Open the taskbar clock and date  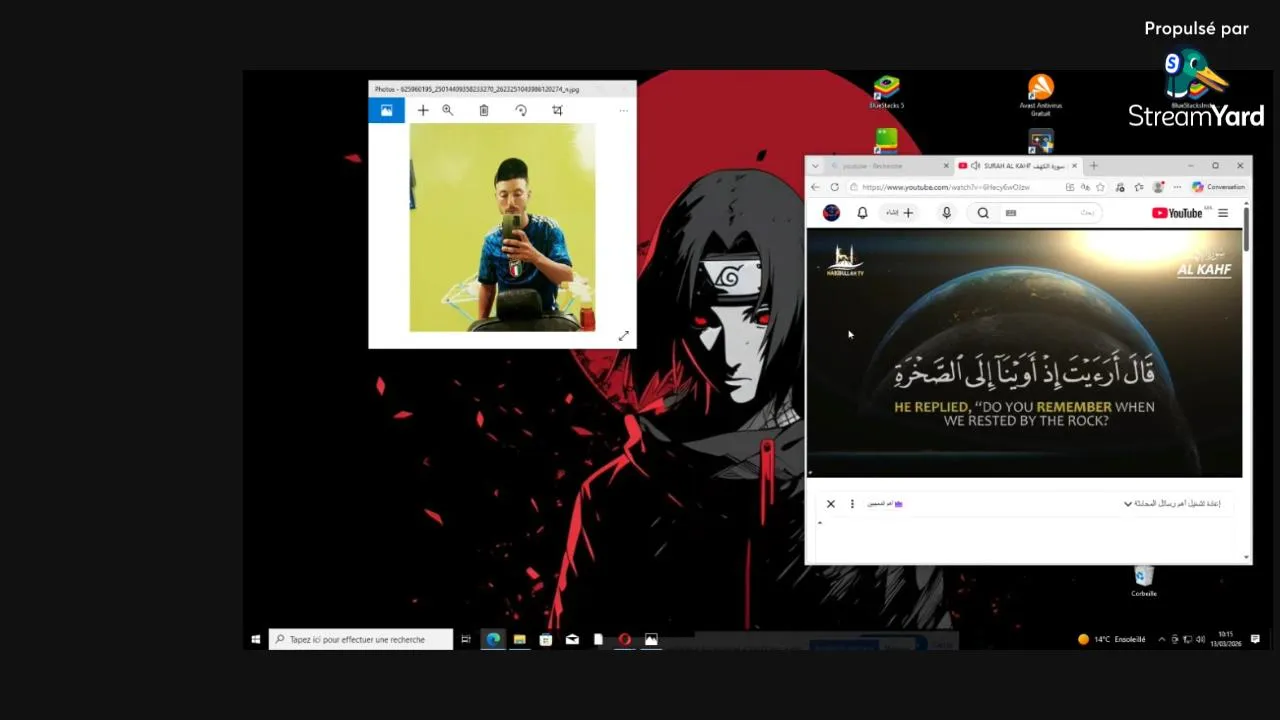point(1226,639)
